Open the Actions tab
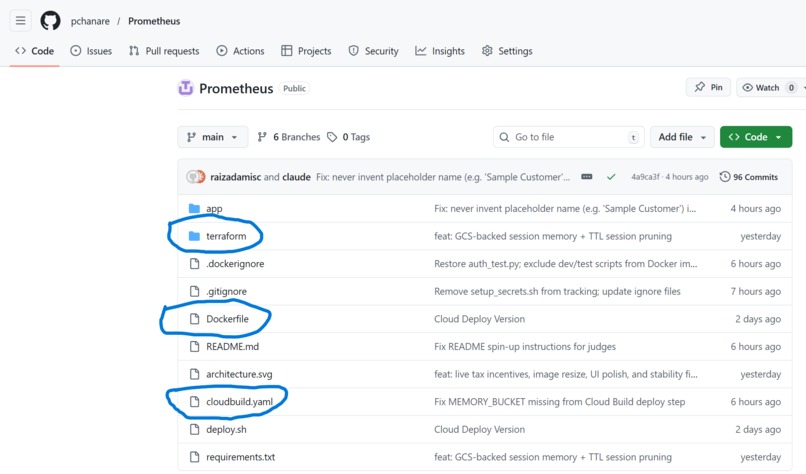The width and height of the screenshot is (806, 474). pos(240,51)
